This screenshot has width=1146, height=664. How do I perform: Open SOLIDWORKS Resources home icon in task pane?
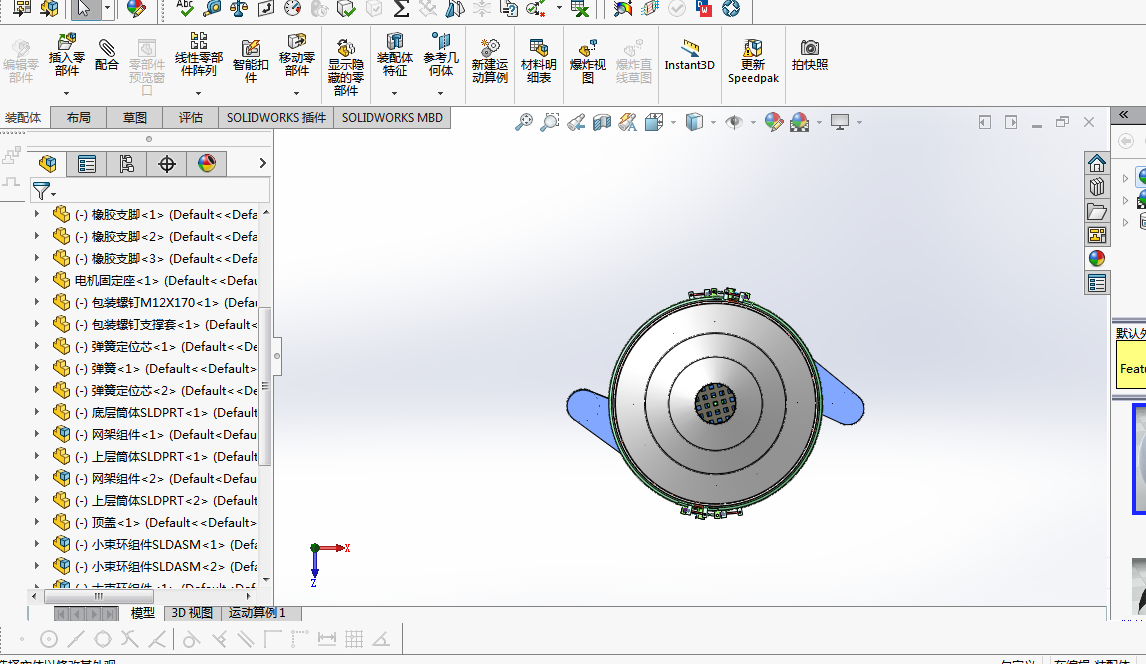(x=1096, y=163)
